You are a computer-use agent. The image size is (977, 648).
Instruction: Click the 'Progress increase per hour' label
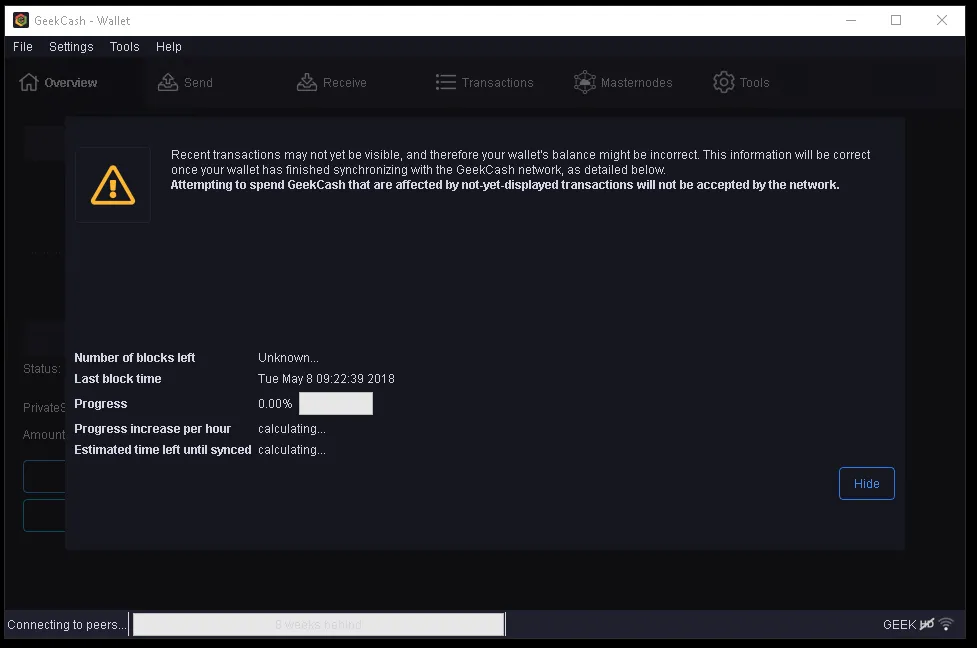pyautogui.click(x=153, y=429)
